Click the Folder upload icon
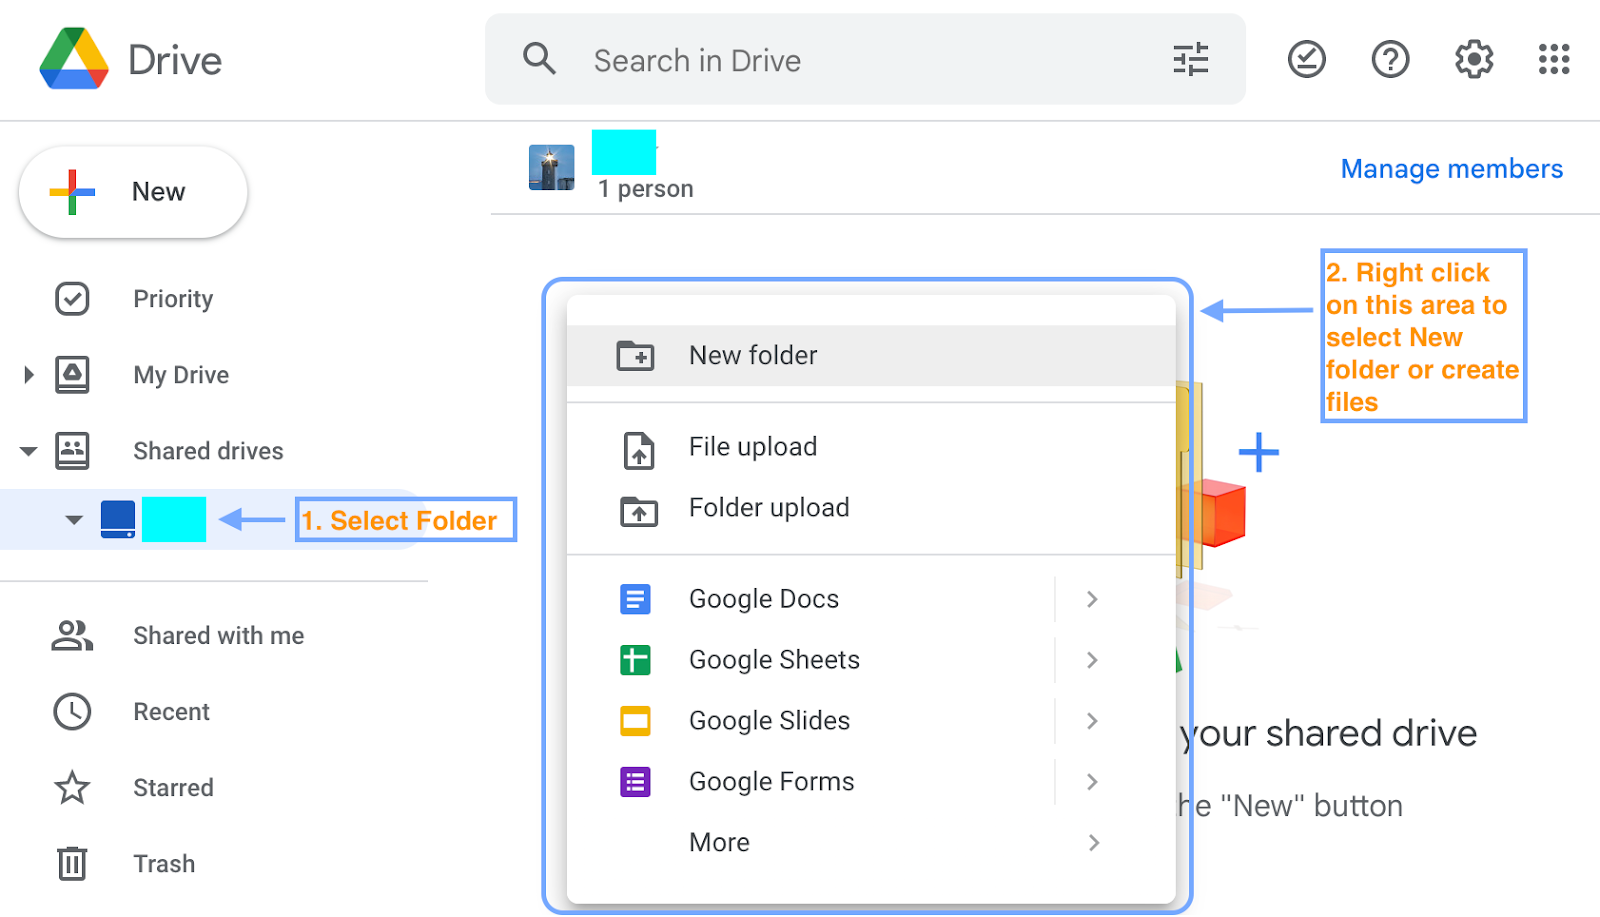The width and height of the screenshot is (1600, 917). click(639, 511)
